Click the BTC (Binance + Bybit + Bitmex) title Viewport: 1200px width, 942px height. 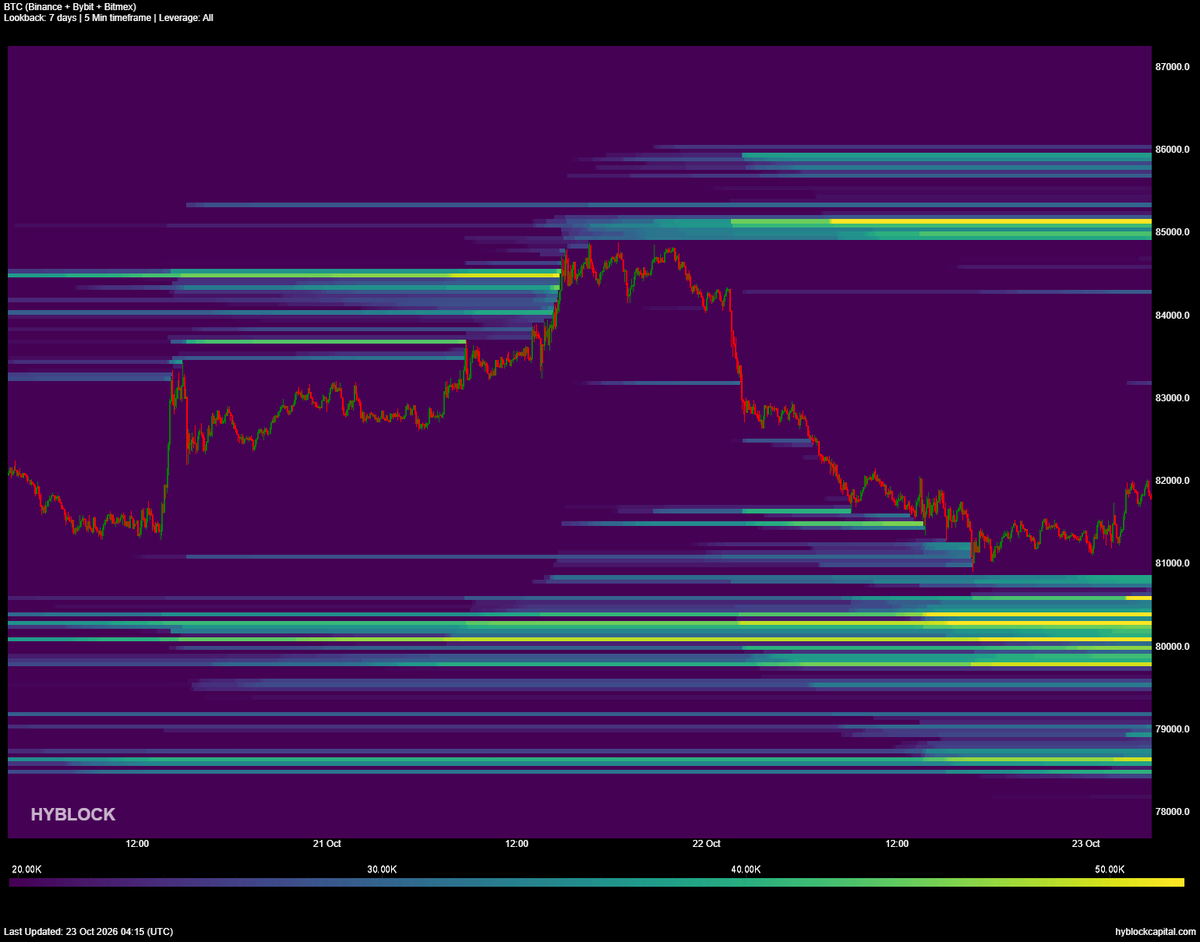pos(70,7)
